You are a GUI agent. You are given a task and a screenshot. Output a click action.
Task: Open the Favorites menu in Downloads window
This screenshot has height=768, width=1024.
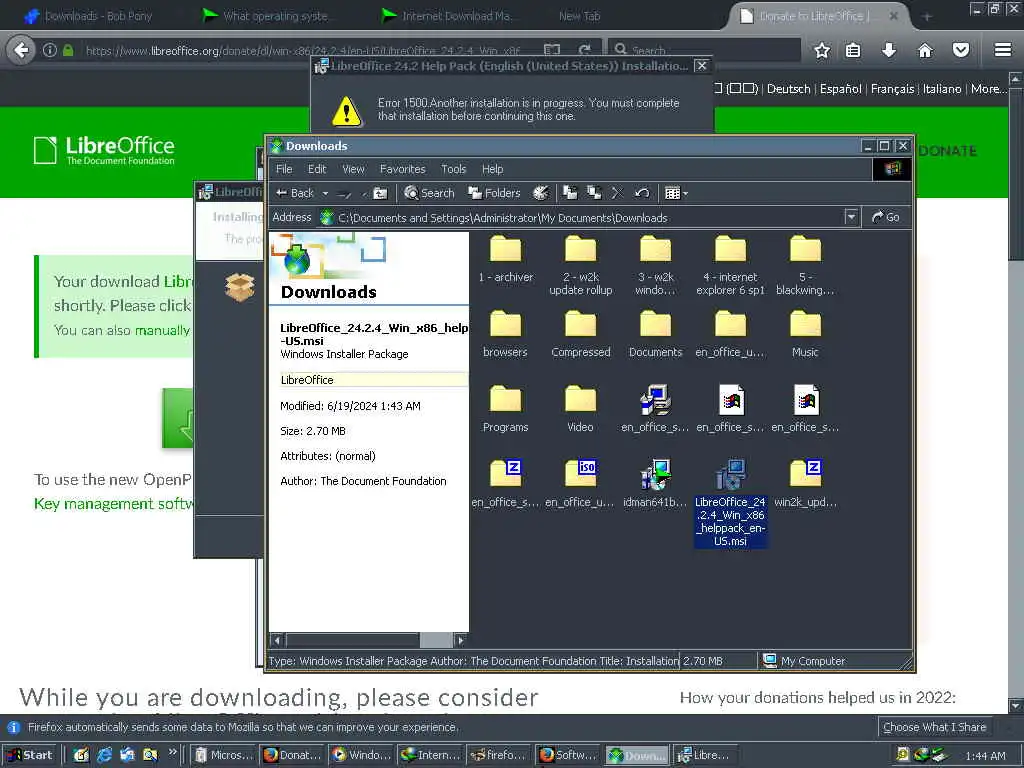click(x=402, y=169)
